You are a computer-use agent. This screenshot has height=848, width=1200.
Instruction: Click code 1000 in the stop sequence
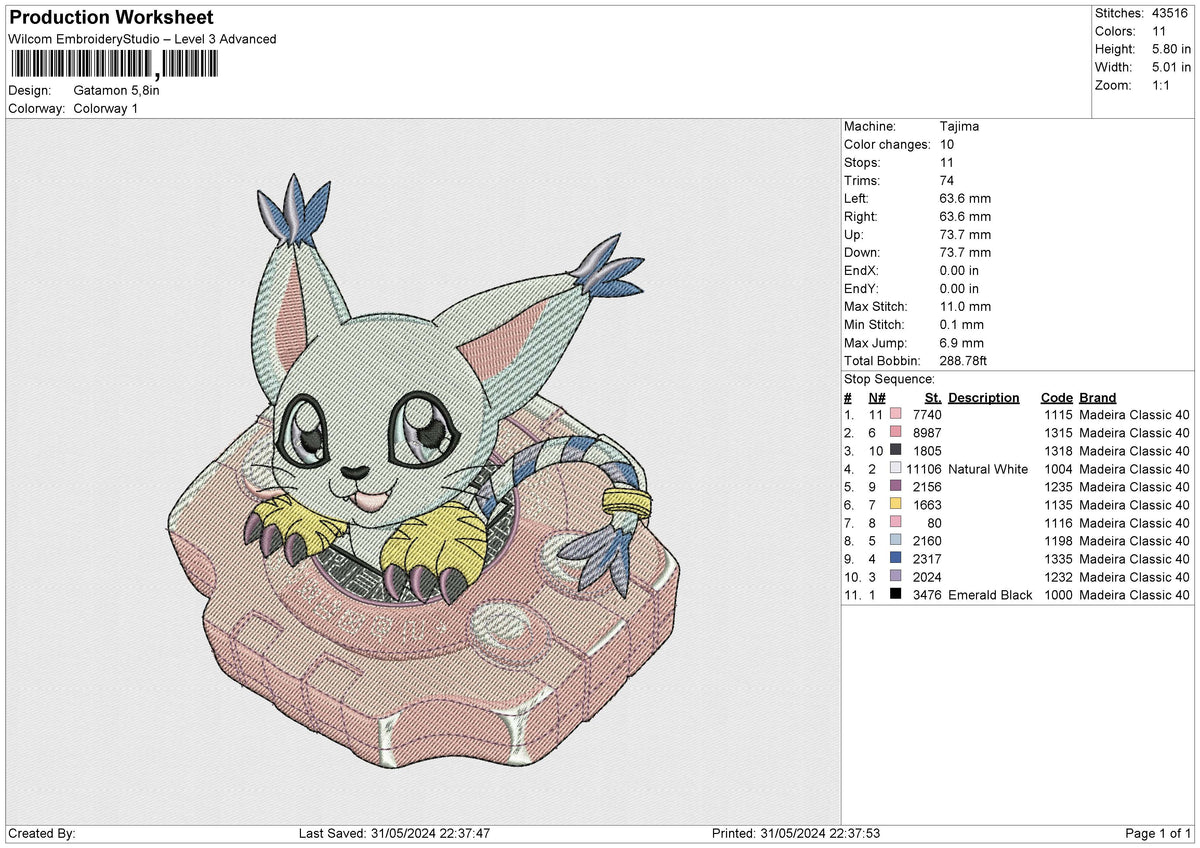1058,595
